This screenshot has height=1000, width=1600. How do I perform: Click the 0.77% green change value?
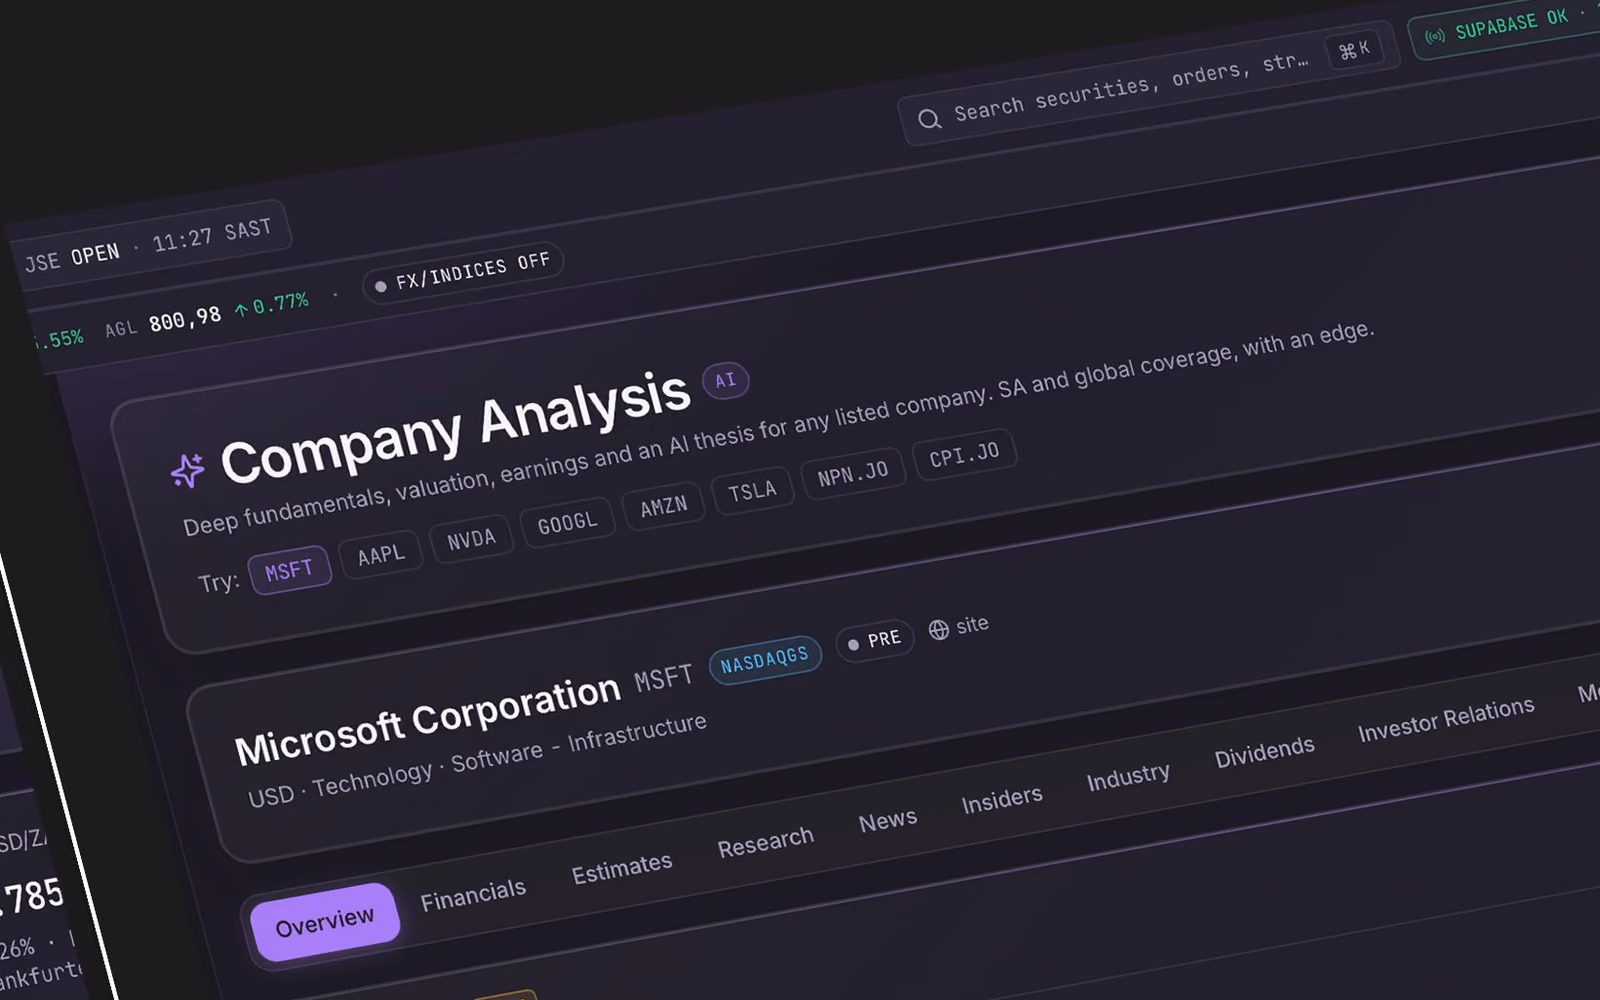pyautogui.click(x=272, y=305)
